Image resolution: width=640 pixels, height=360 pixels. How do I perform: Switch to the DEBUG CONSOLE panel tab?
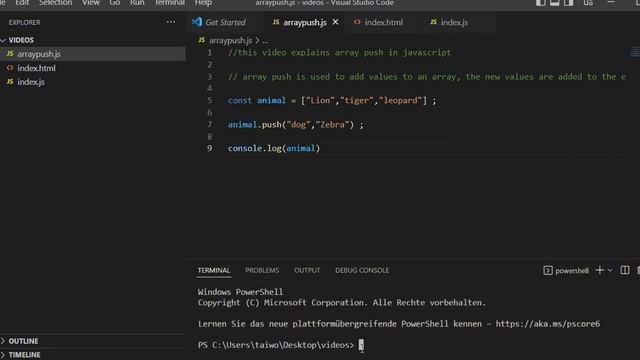362,270
